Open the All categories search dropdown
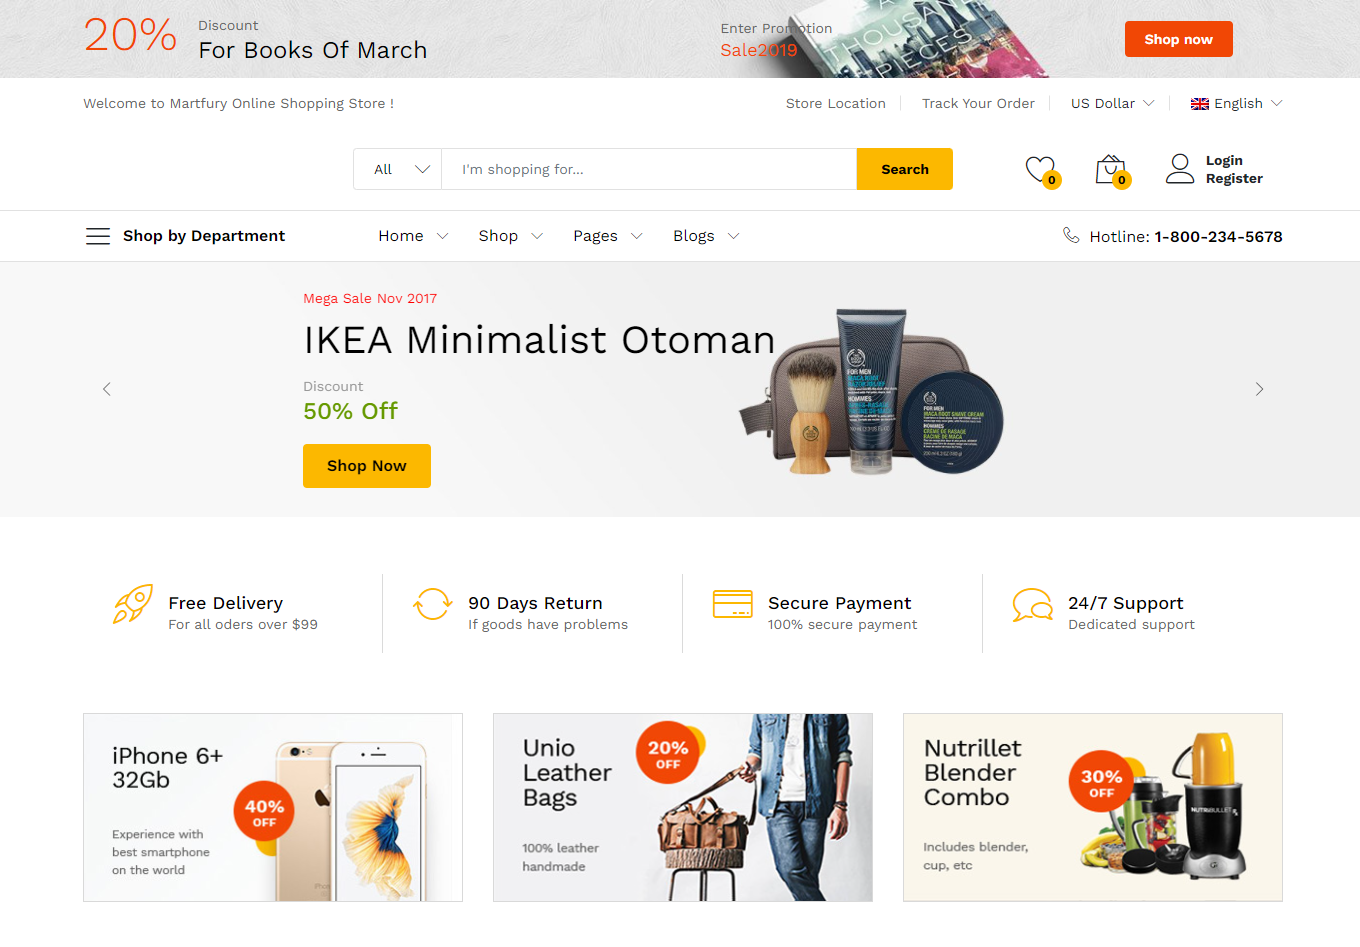Image resolution: width=1360 pixels, height=947 pixels. pos(397,169)
